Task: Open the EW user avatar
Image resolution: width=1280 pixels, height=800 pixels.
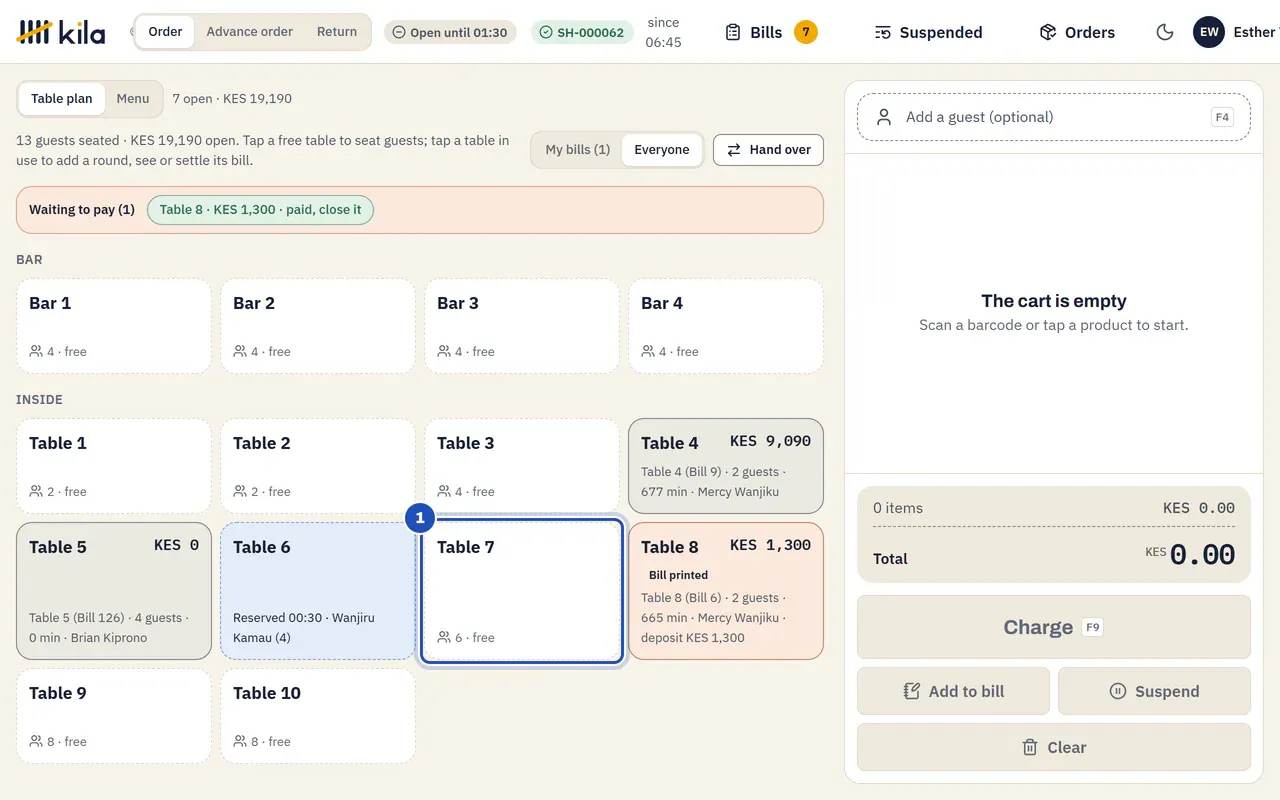Action: [x=1209, y=32]
